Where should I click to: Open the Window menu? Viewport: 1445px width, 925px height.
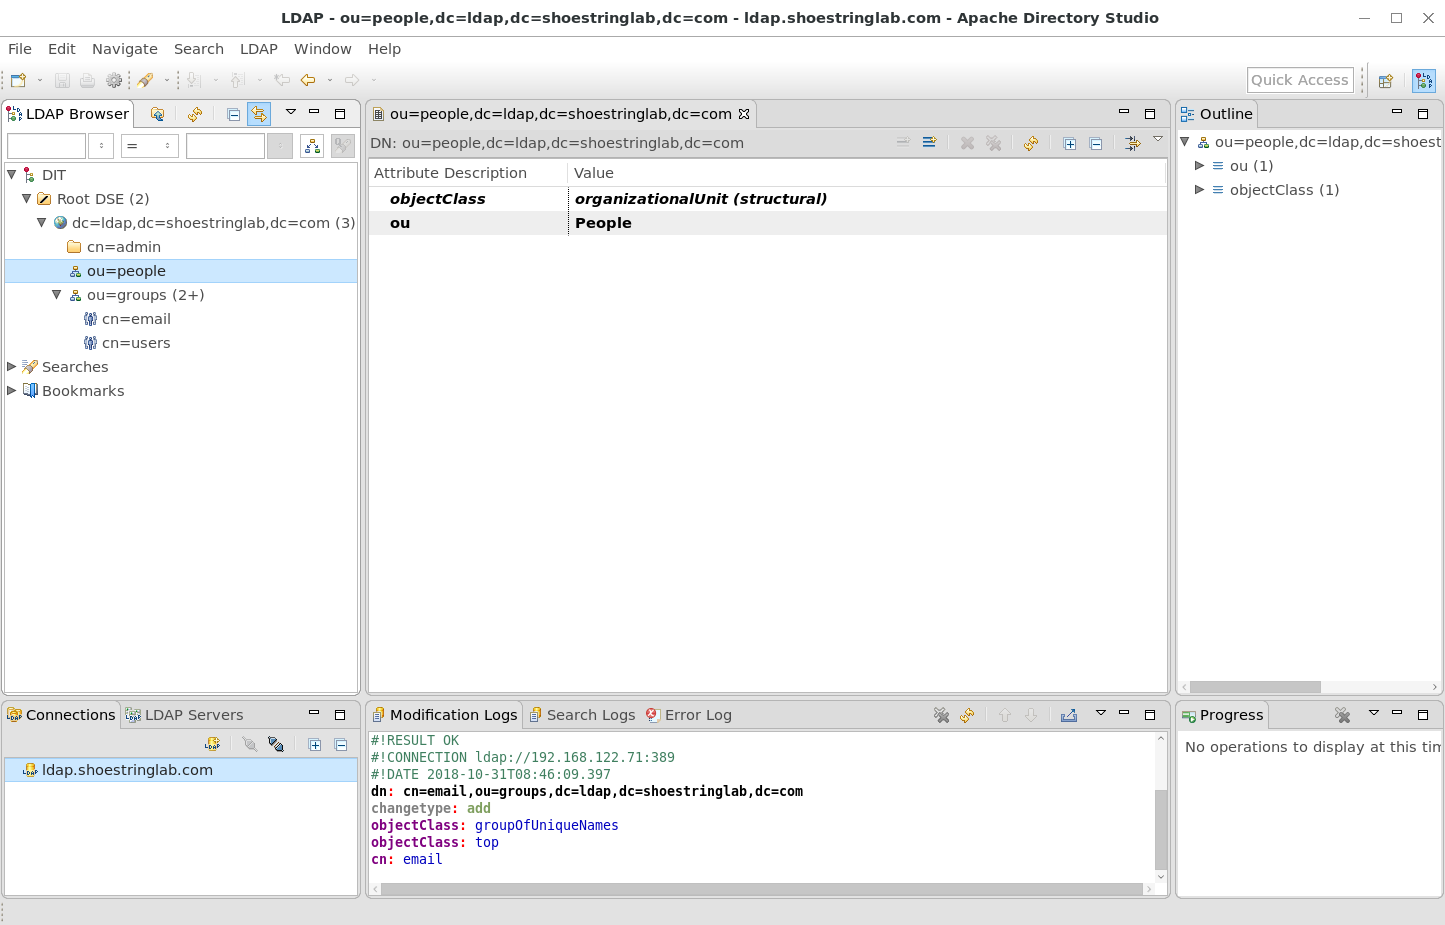pos(323,49)
